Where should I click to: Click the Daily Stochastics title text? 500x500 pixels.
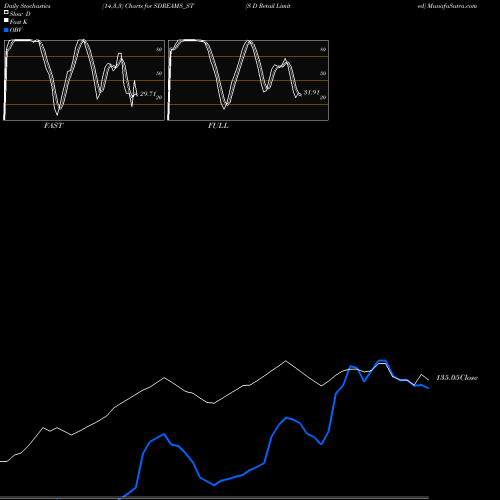click(27, 6)
